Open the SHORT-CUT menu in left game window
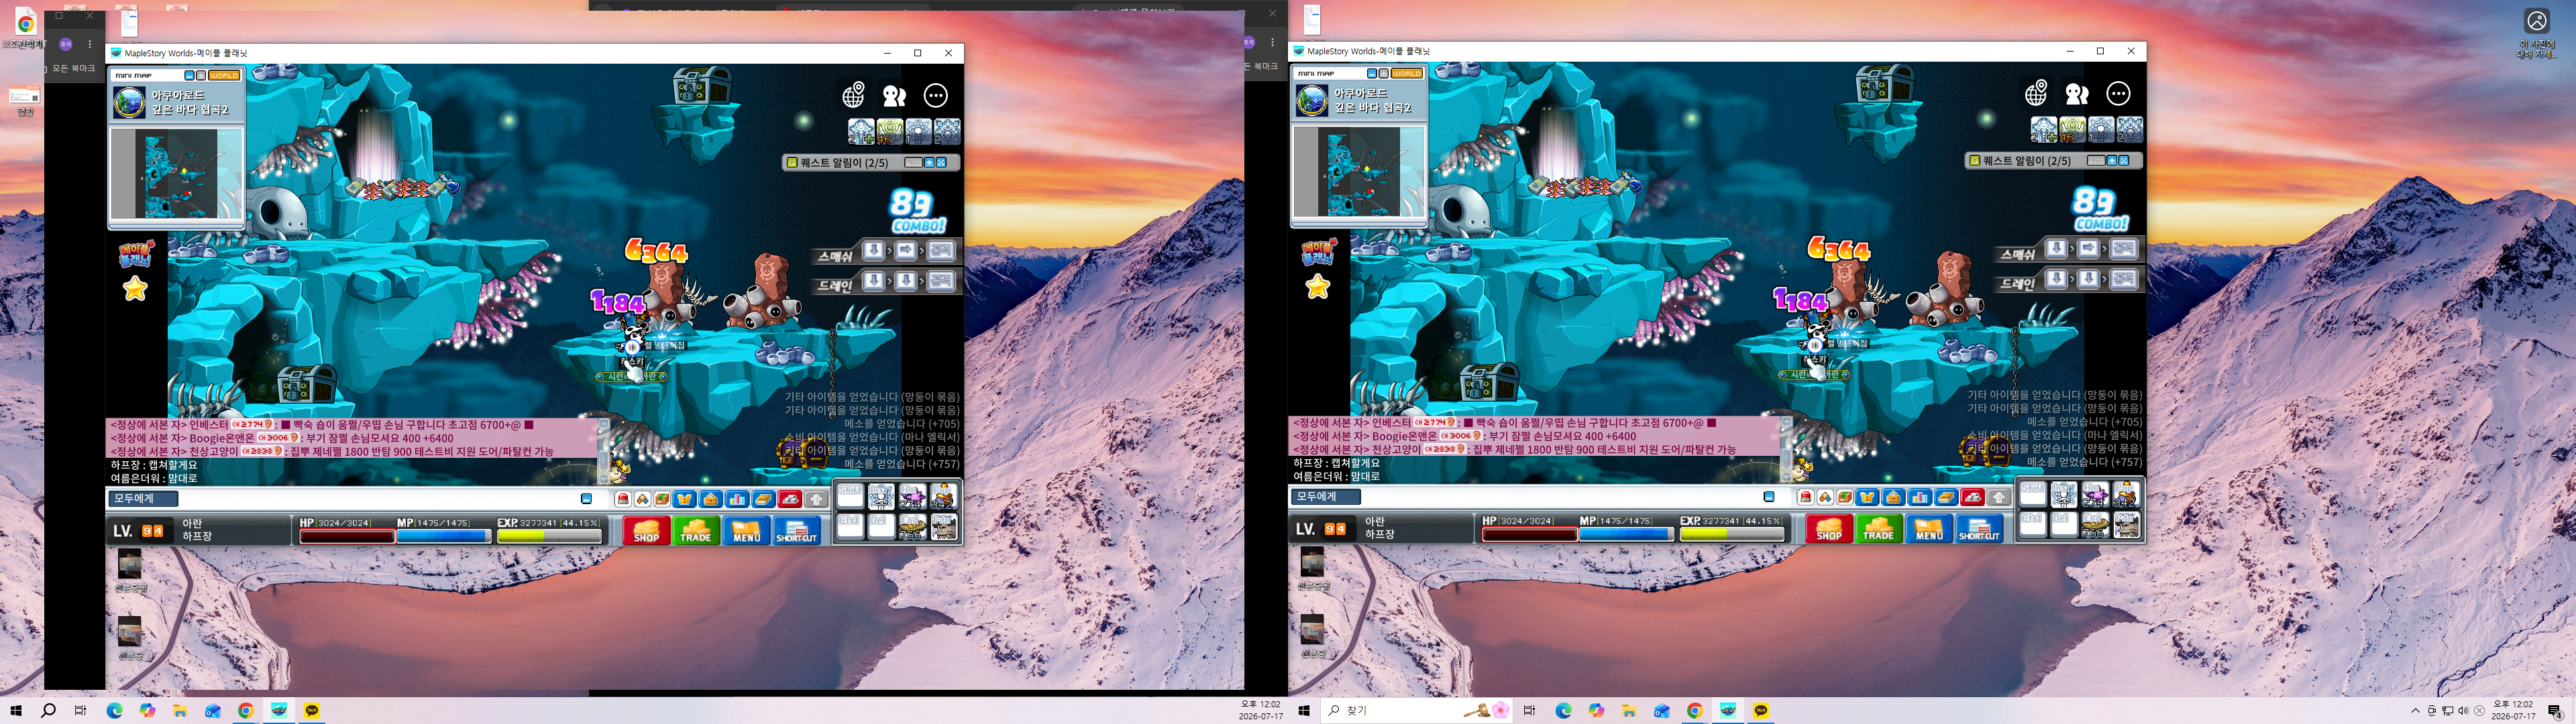Viewport: 2576px width, 724px height. coord(797,530)
